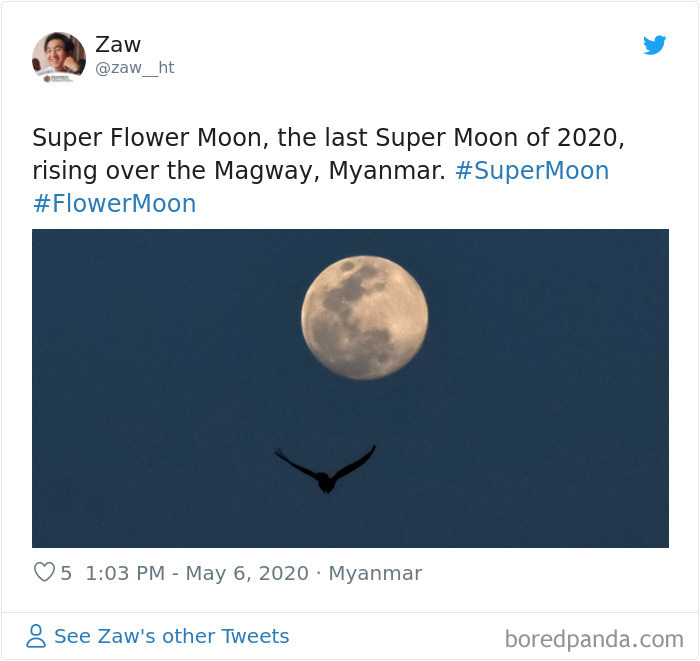Click the Myanmar location tag
The image size is (700, 661).
(x=375, y=573)
